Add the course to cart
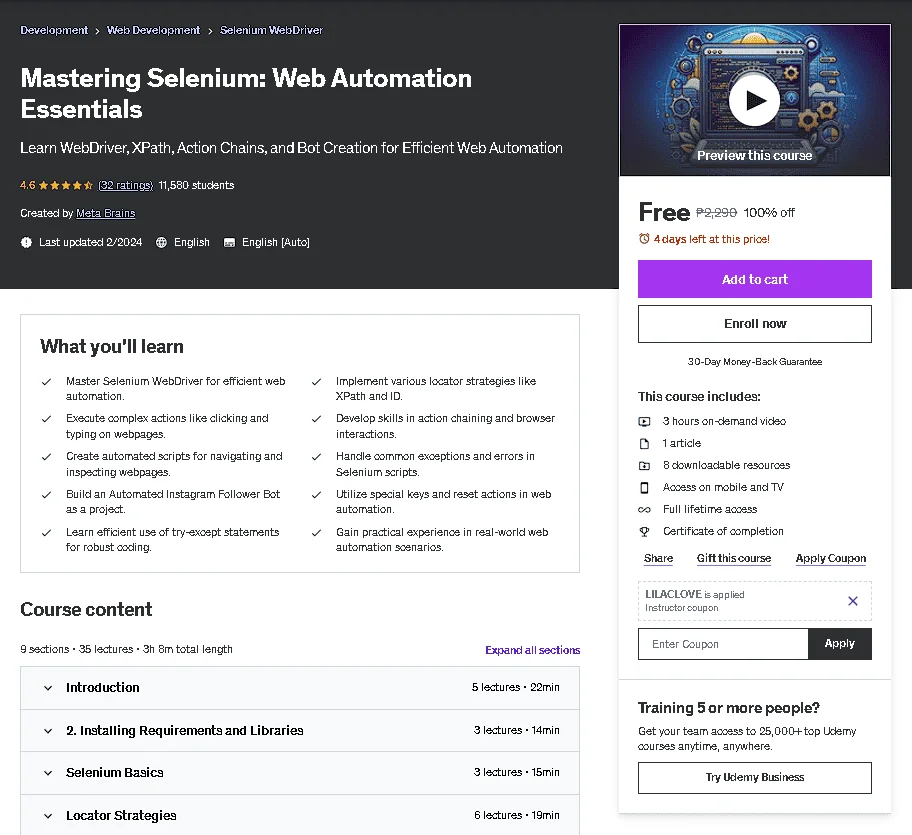The width and height of the screenshot is (912, 835). pos(754,279)
